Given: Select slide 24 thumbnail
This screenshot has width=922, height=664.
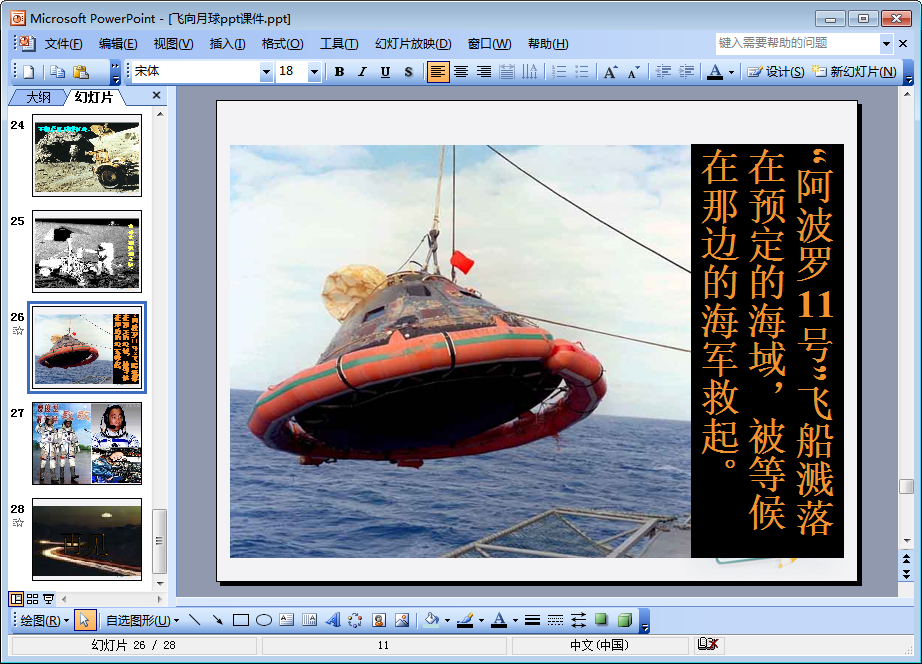Looking at the screenshot, I should click(x=87, y=155).
